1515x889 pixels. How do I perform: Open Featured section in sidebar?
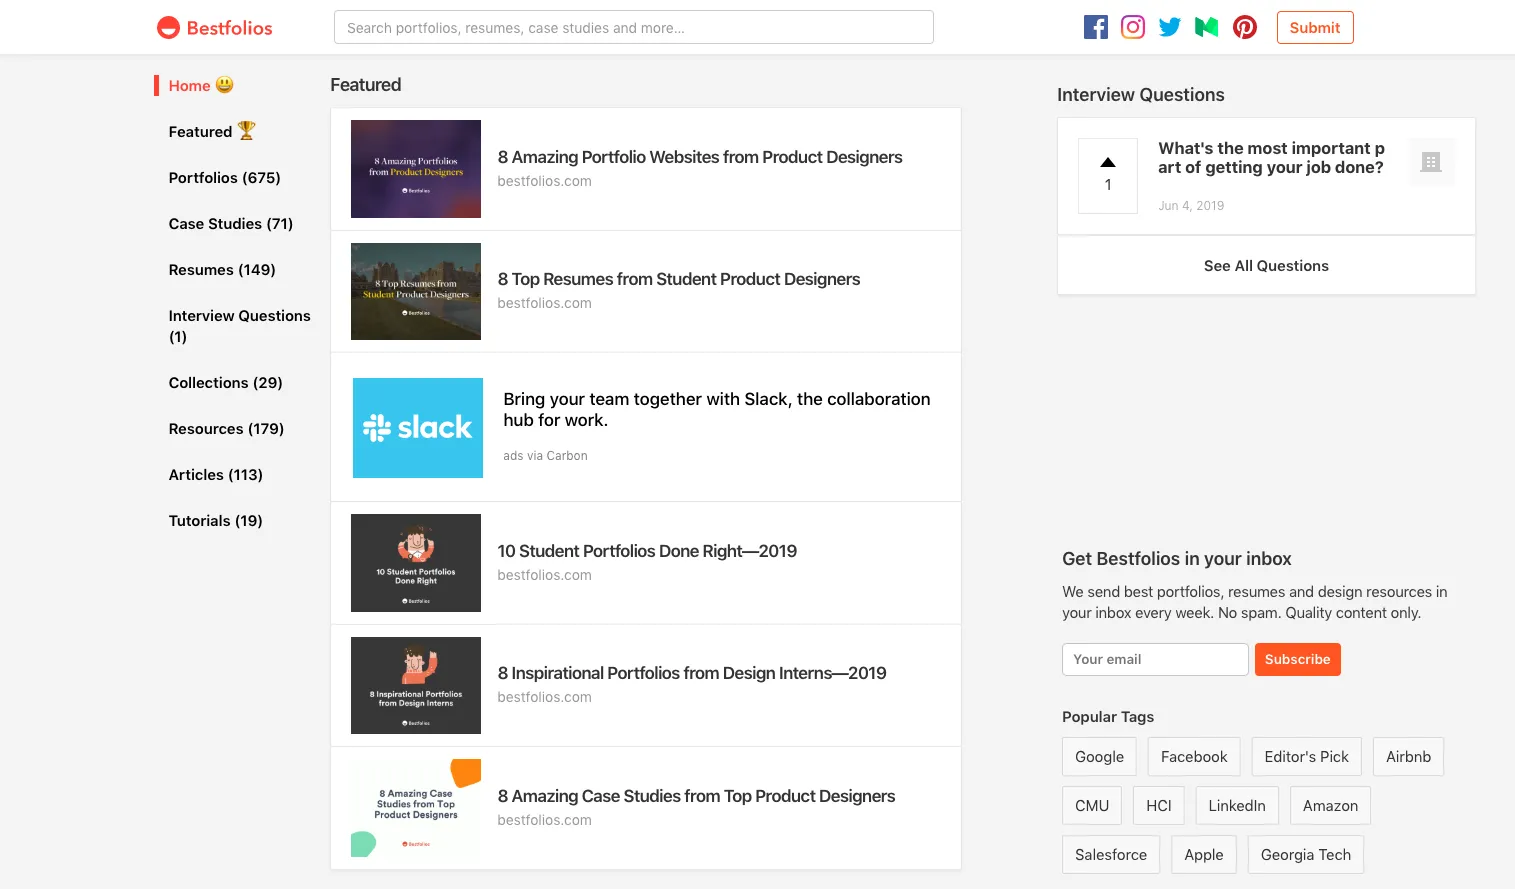[x=212, y=131]
